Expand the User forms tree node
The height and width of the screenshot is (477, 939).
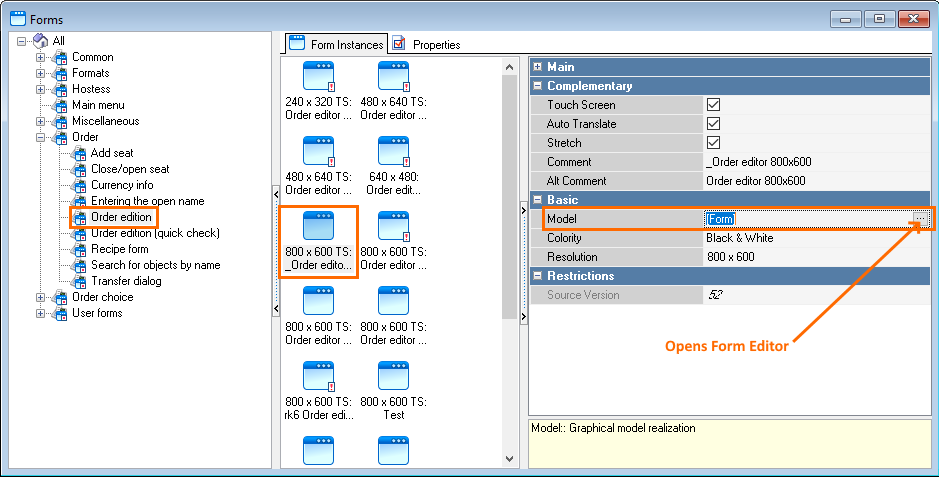point(41,314)
